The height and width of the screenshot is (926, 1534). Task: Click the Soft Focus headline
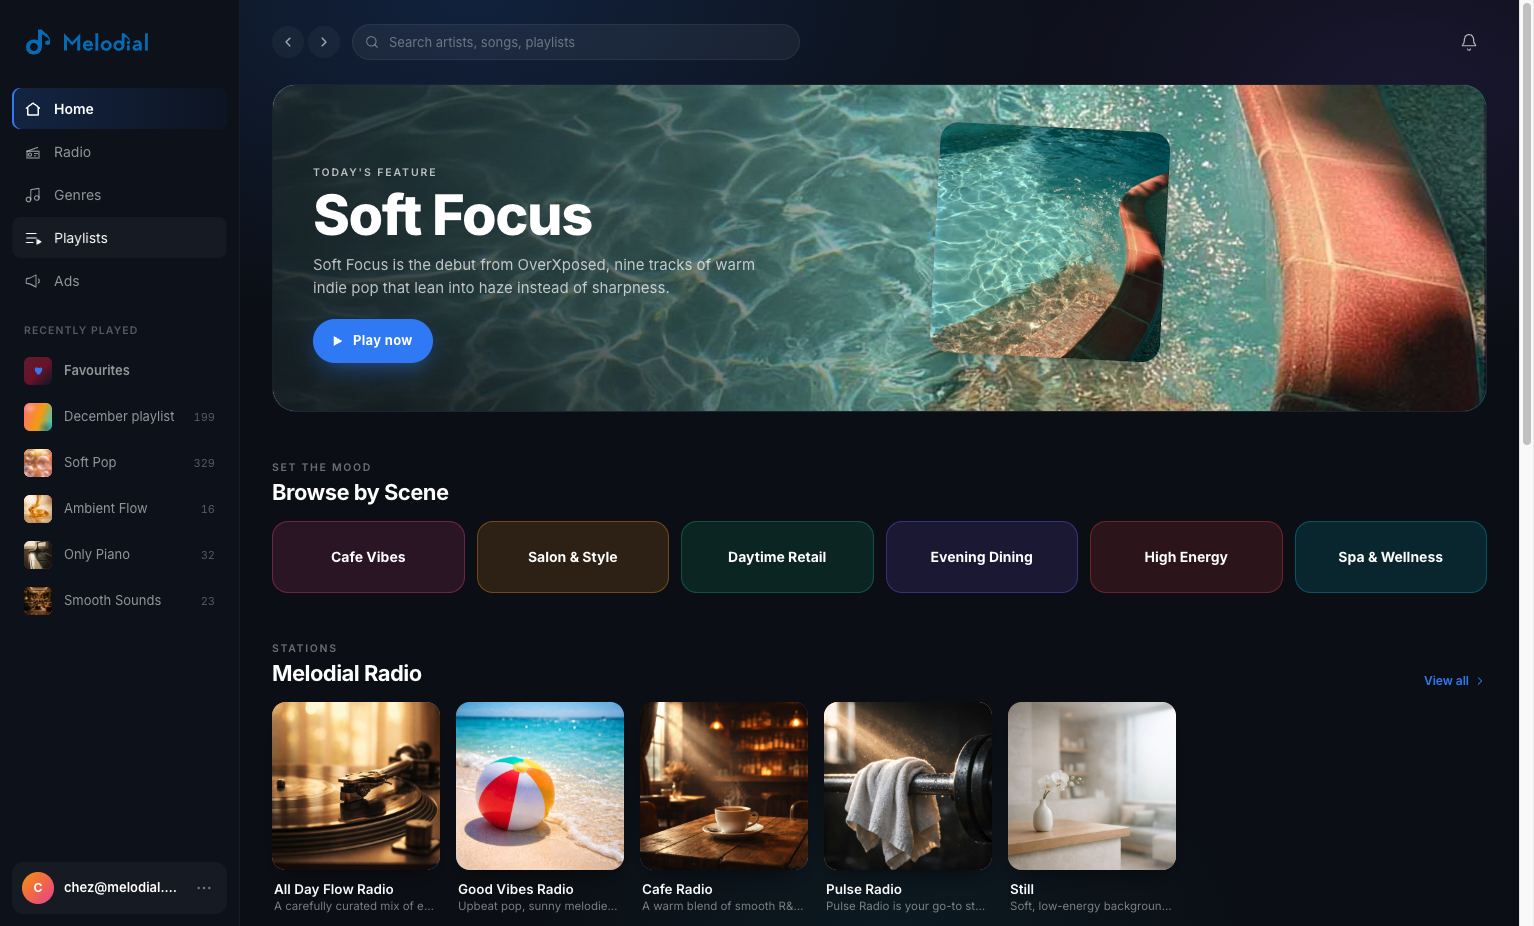[x=453, y=215]
